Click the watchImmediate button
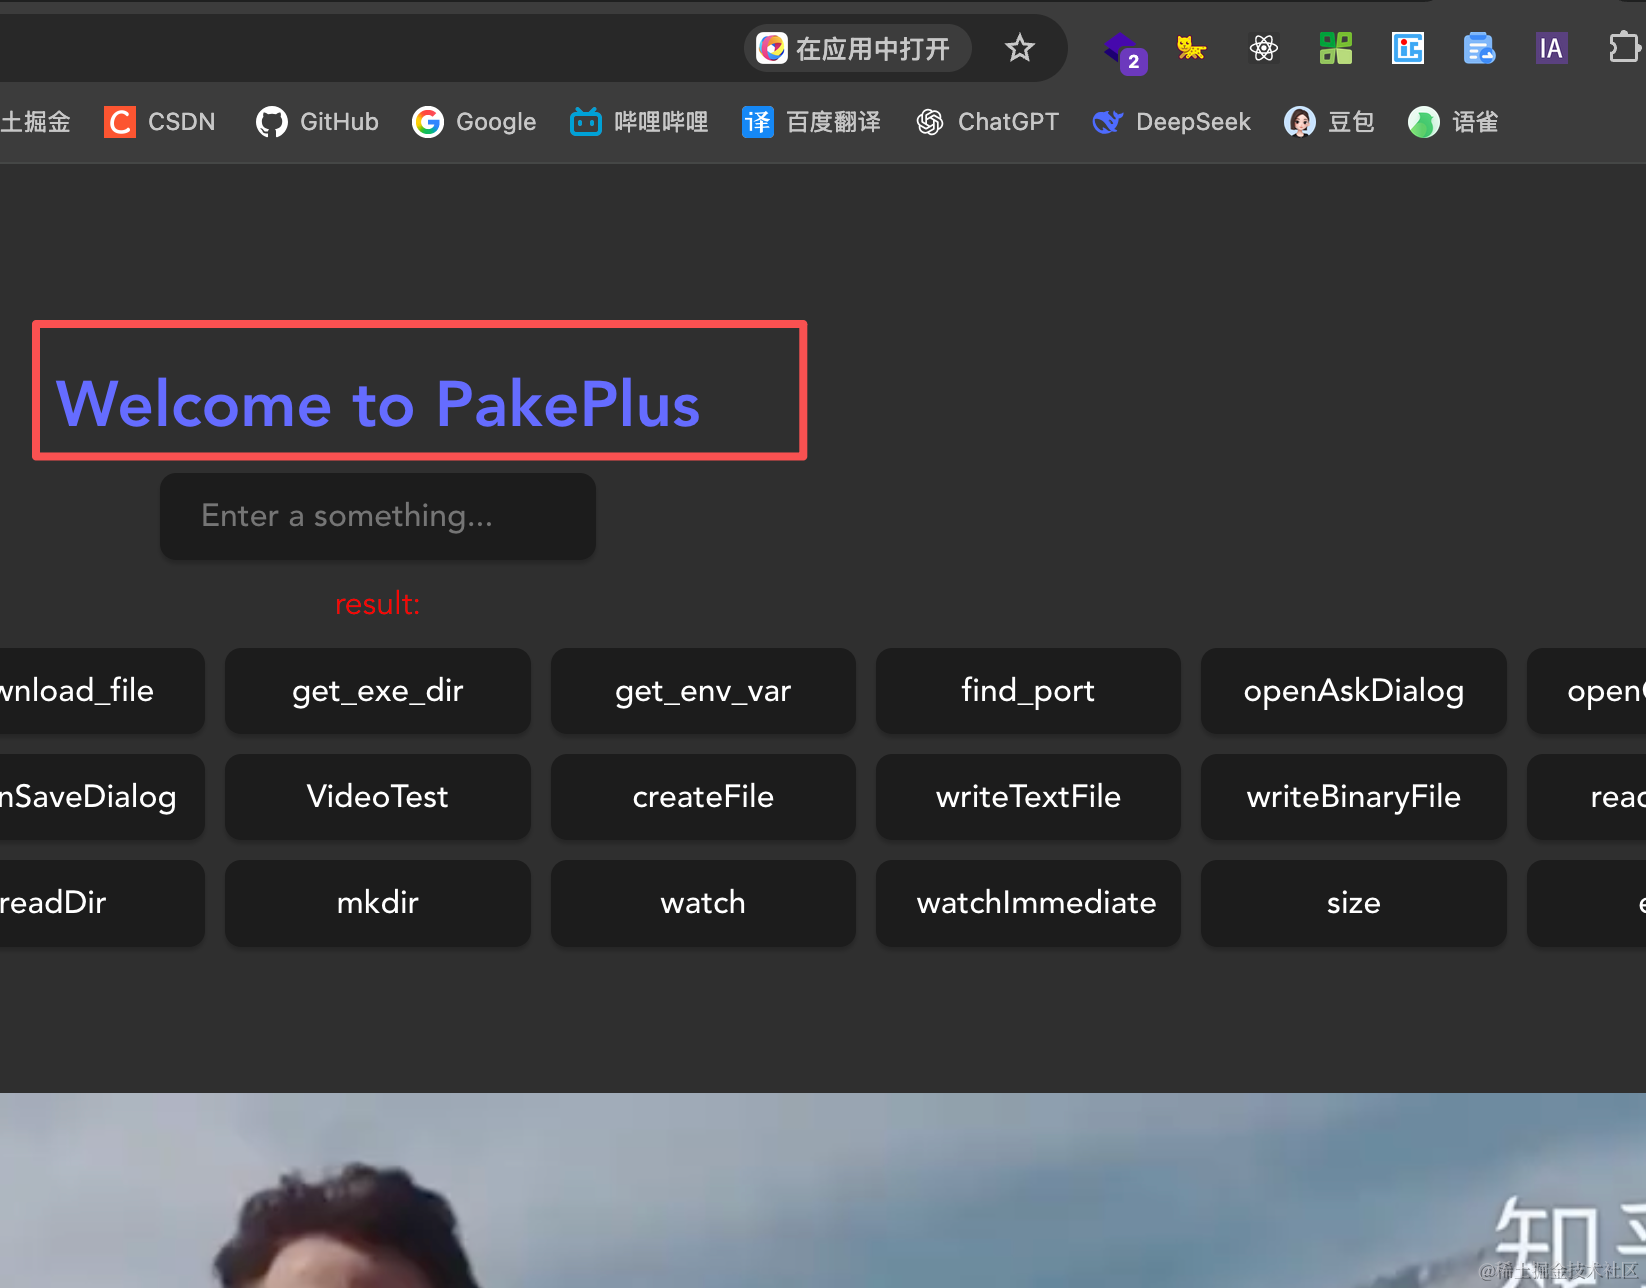Screen dimensions: 1646x1288 point(1028,903)
